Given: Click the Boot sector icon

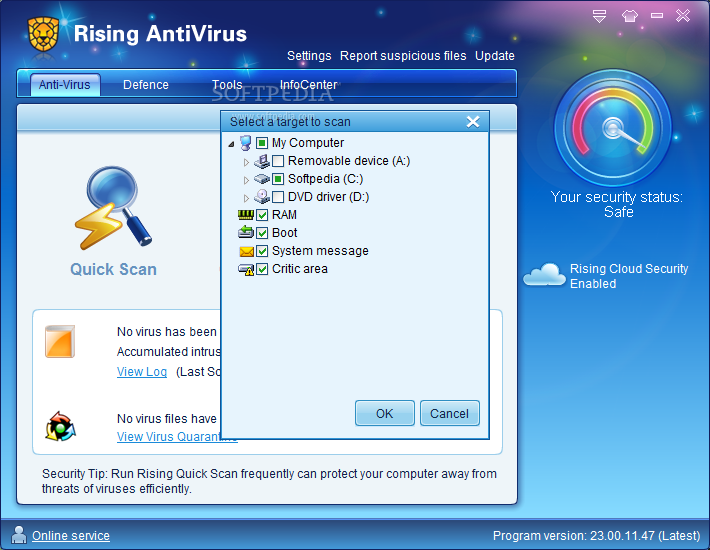Looking at the screenshot, I should click(245, 232).
